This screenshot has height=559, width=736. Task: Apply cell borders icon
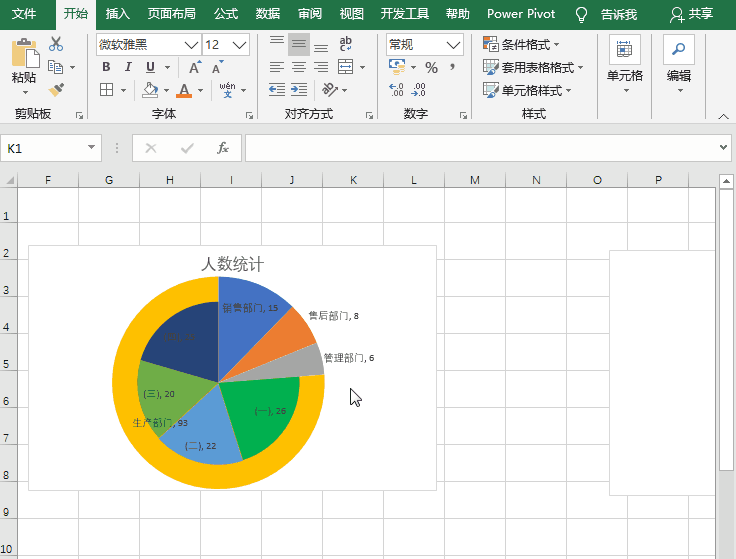point(107,90)
